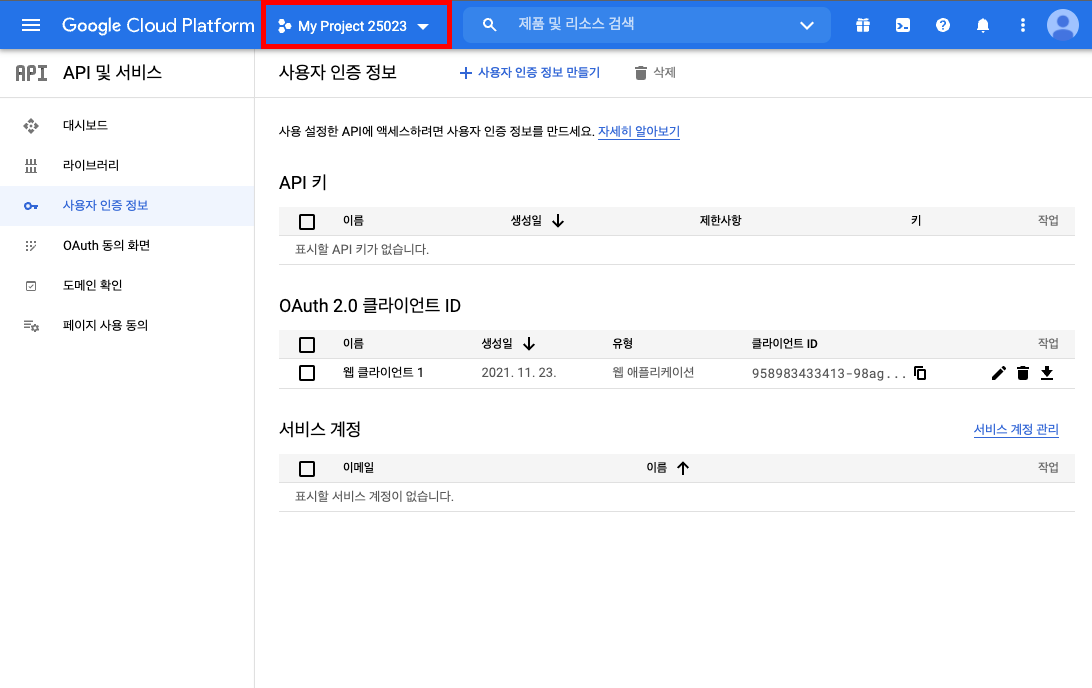
Task: Toggle select-all checkbox in 서비스 계정 table
Action: [x=307, y=468]
